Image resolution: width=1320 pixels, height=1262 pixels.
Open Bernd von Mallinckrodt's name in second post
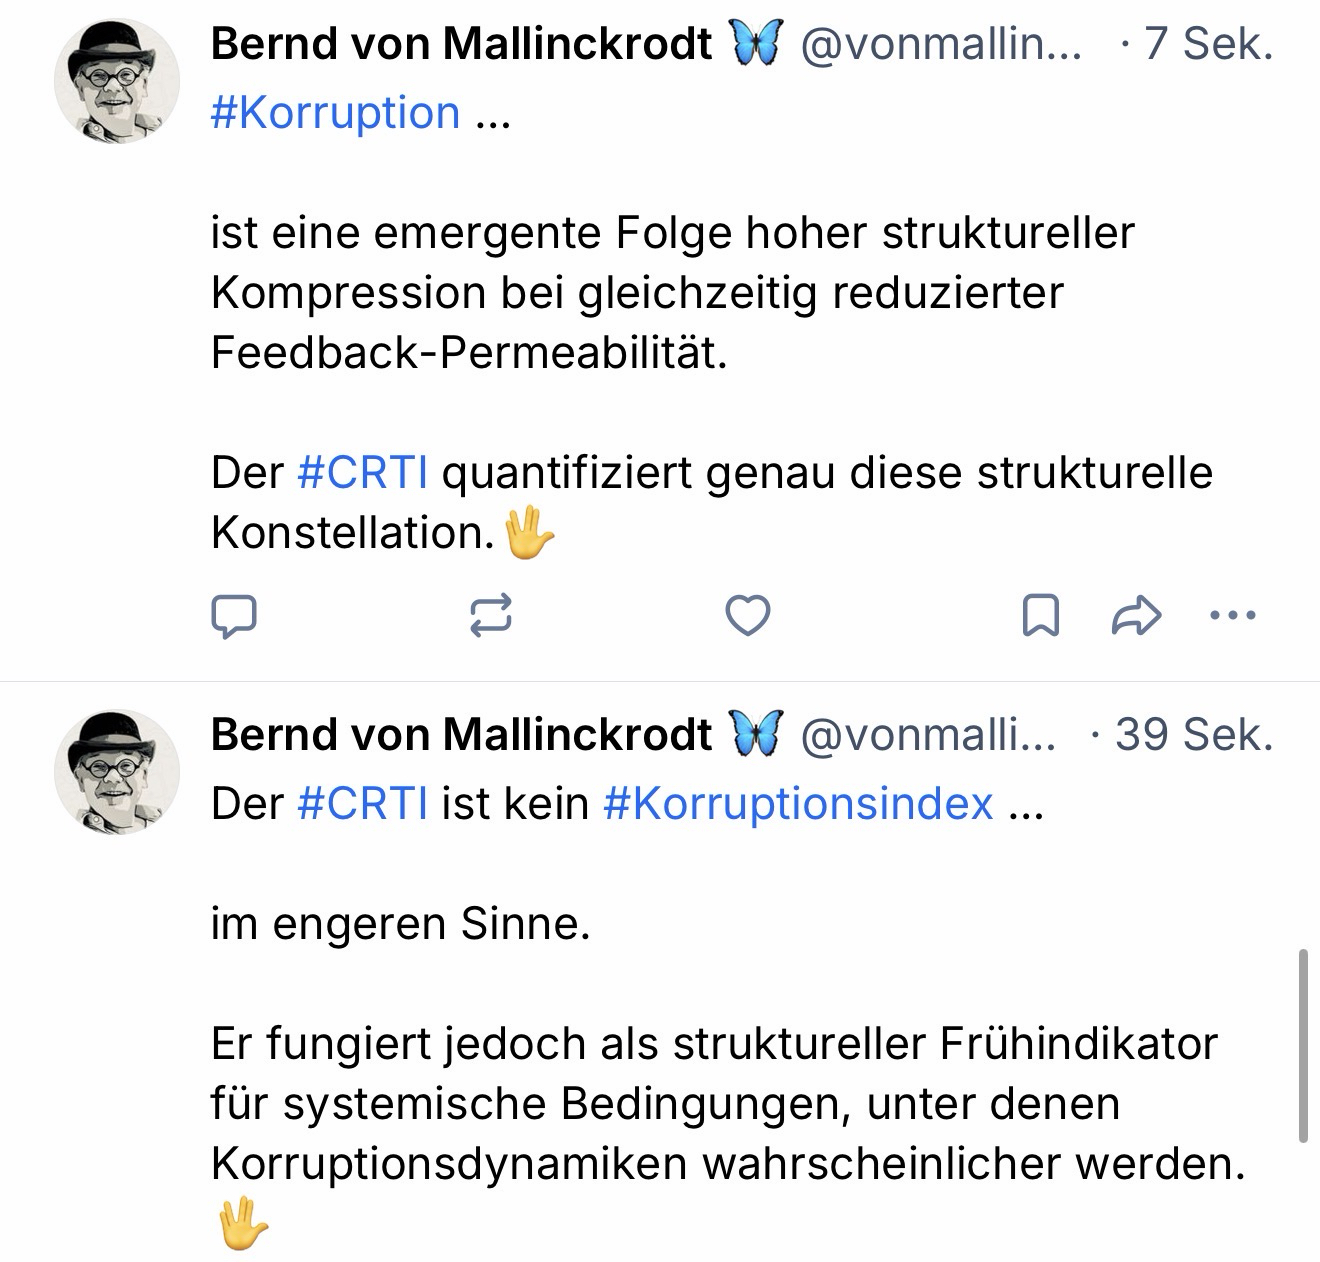click(x=461, y=735)
